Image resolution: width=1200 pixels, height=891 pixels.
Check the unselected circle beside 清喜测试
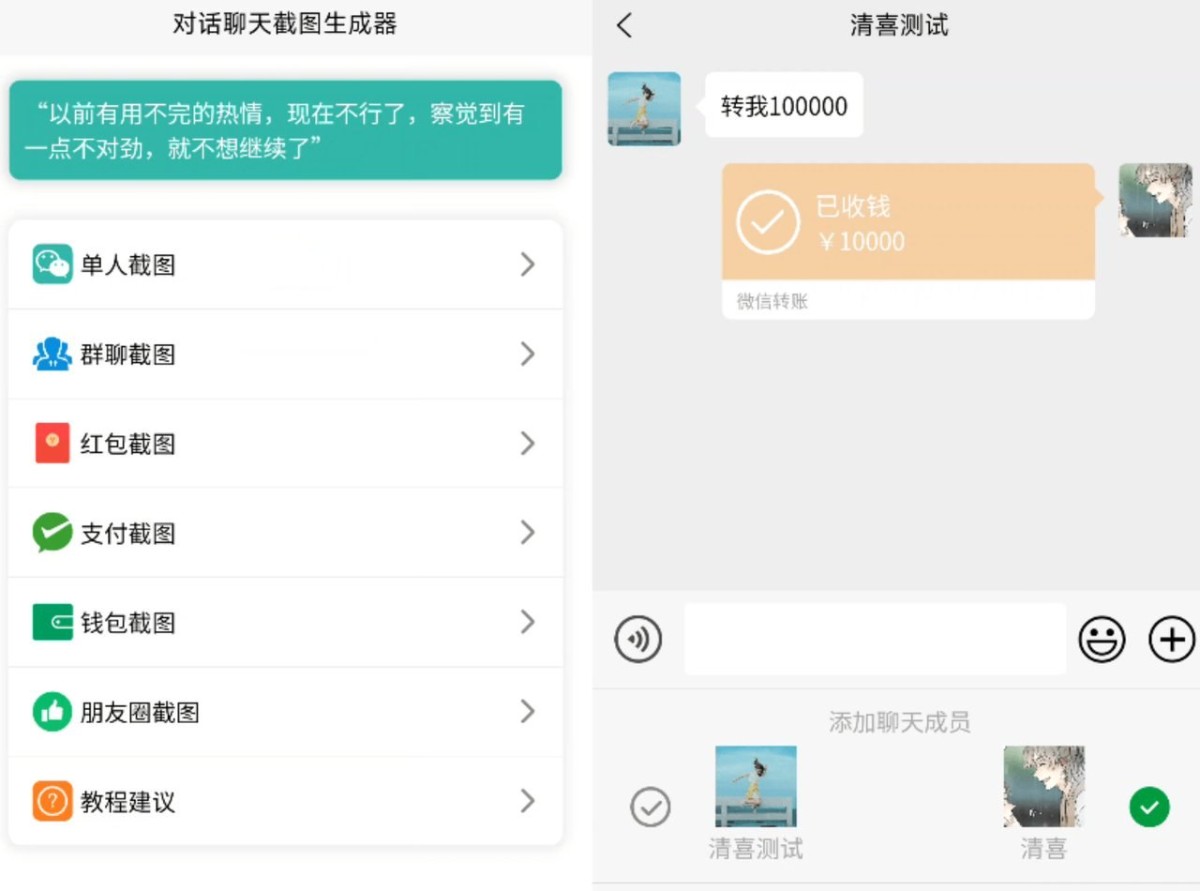click(x=650, y=807)
